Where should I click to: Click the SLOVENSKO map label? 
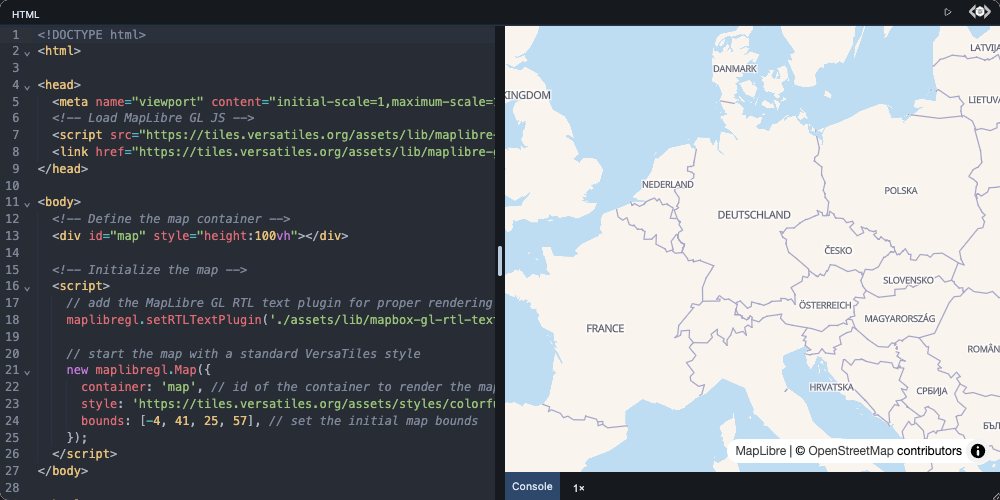tap(908, 280)
